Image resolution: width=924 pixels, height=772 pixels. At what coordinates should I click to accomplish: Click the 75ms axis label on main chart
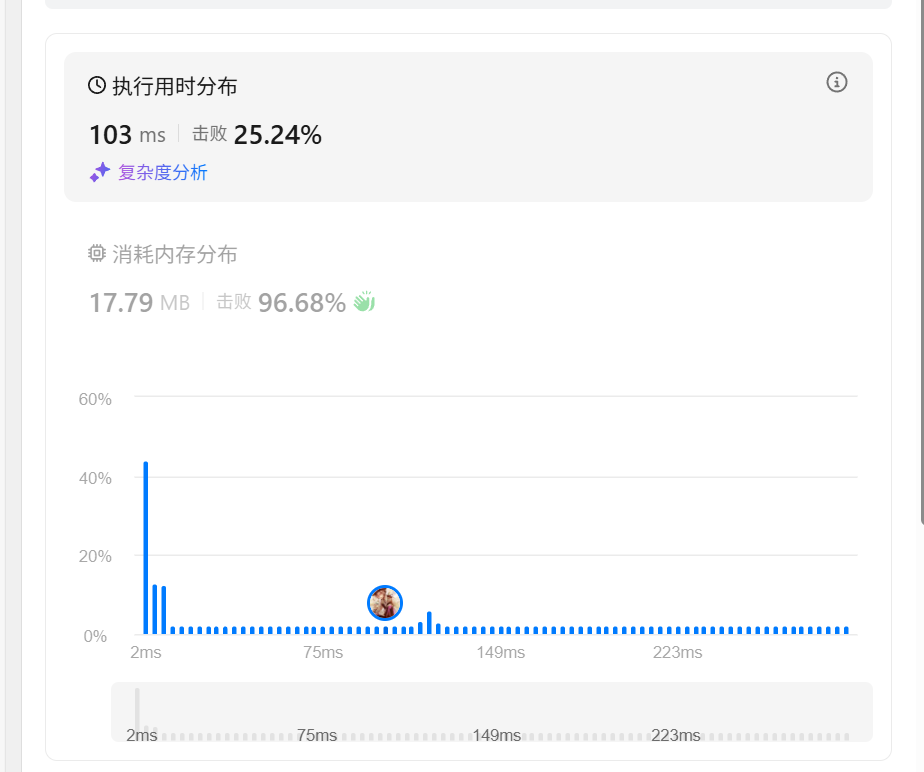(323, 652)
